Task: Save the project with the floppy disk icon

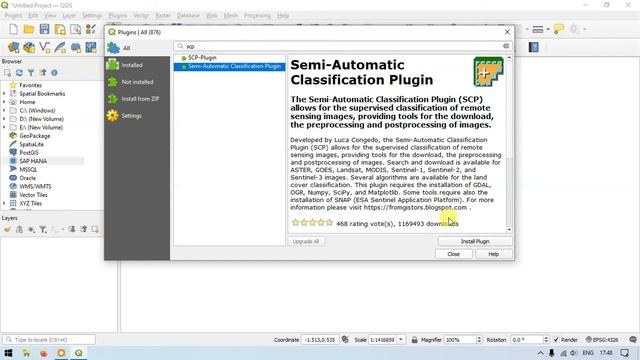Action: click(x=44, y=29)
